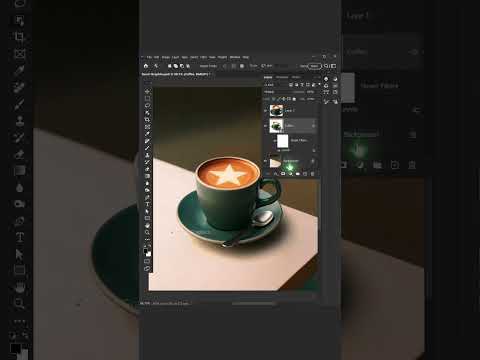
Task: Select the Path Selection tool
Action: click(x=147, y=212)
